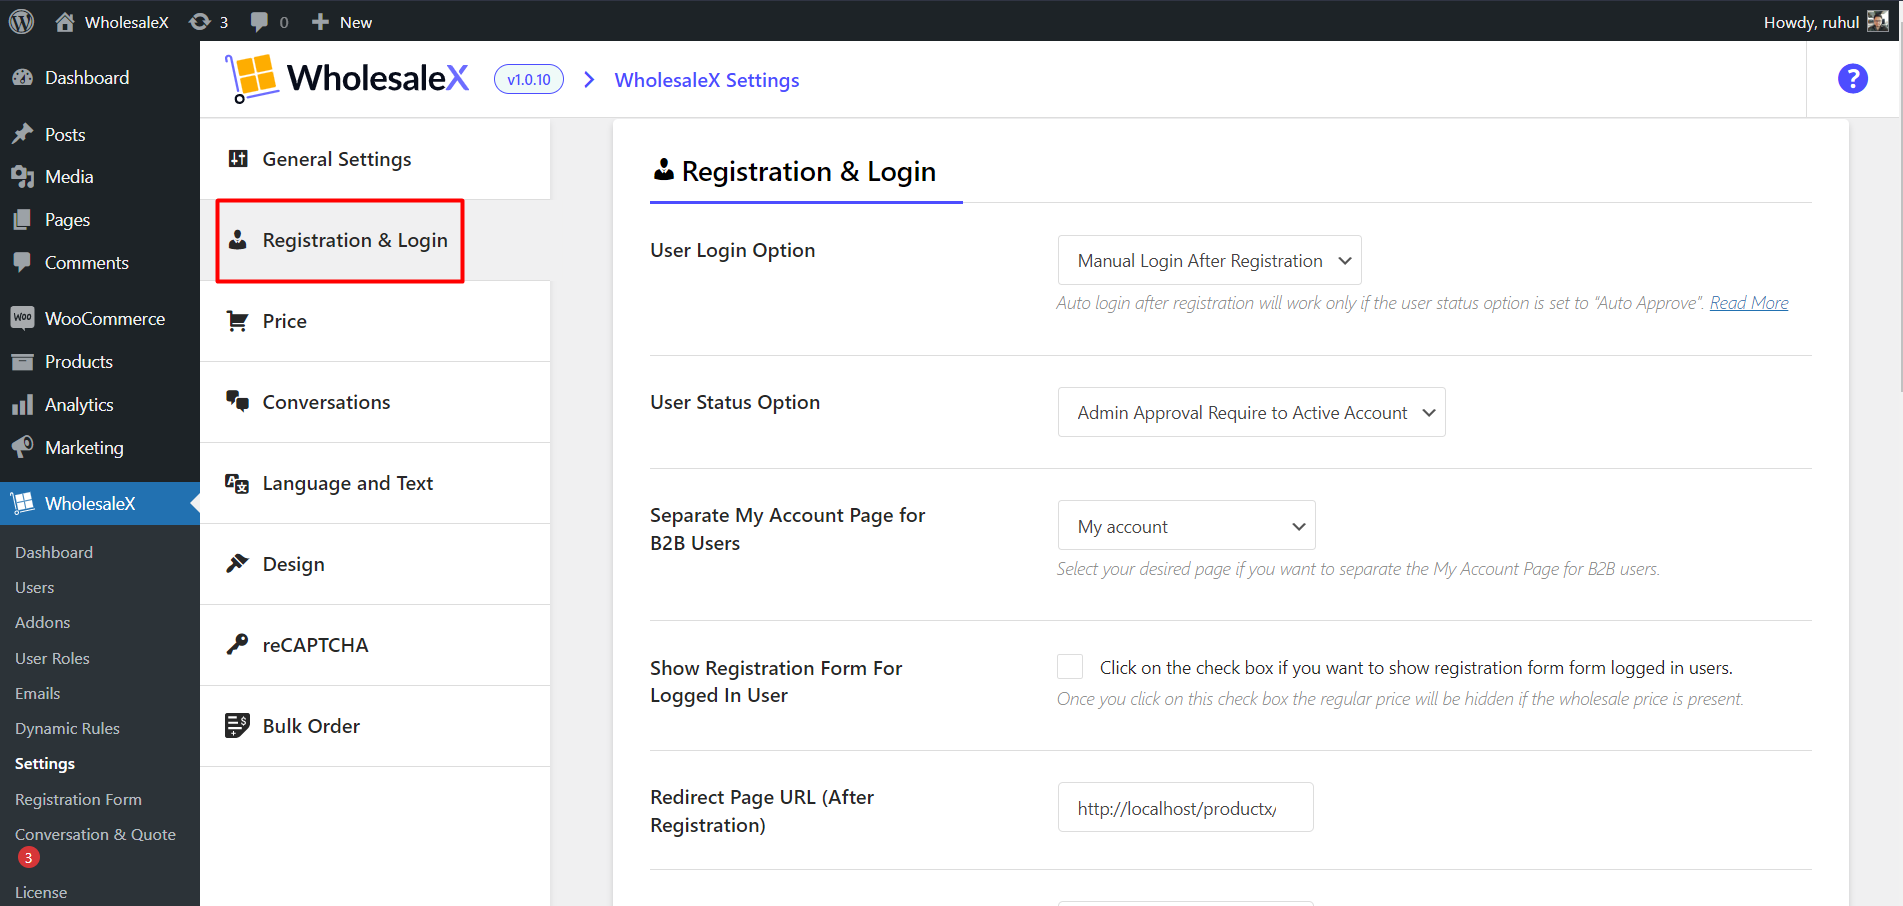Click the Read More link
Image resolution: width=1903 pixels, height=906 pixels.
(x=1749, y=302)
